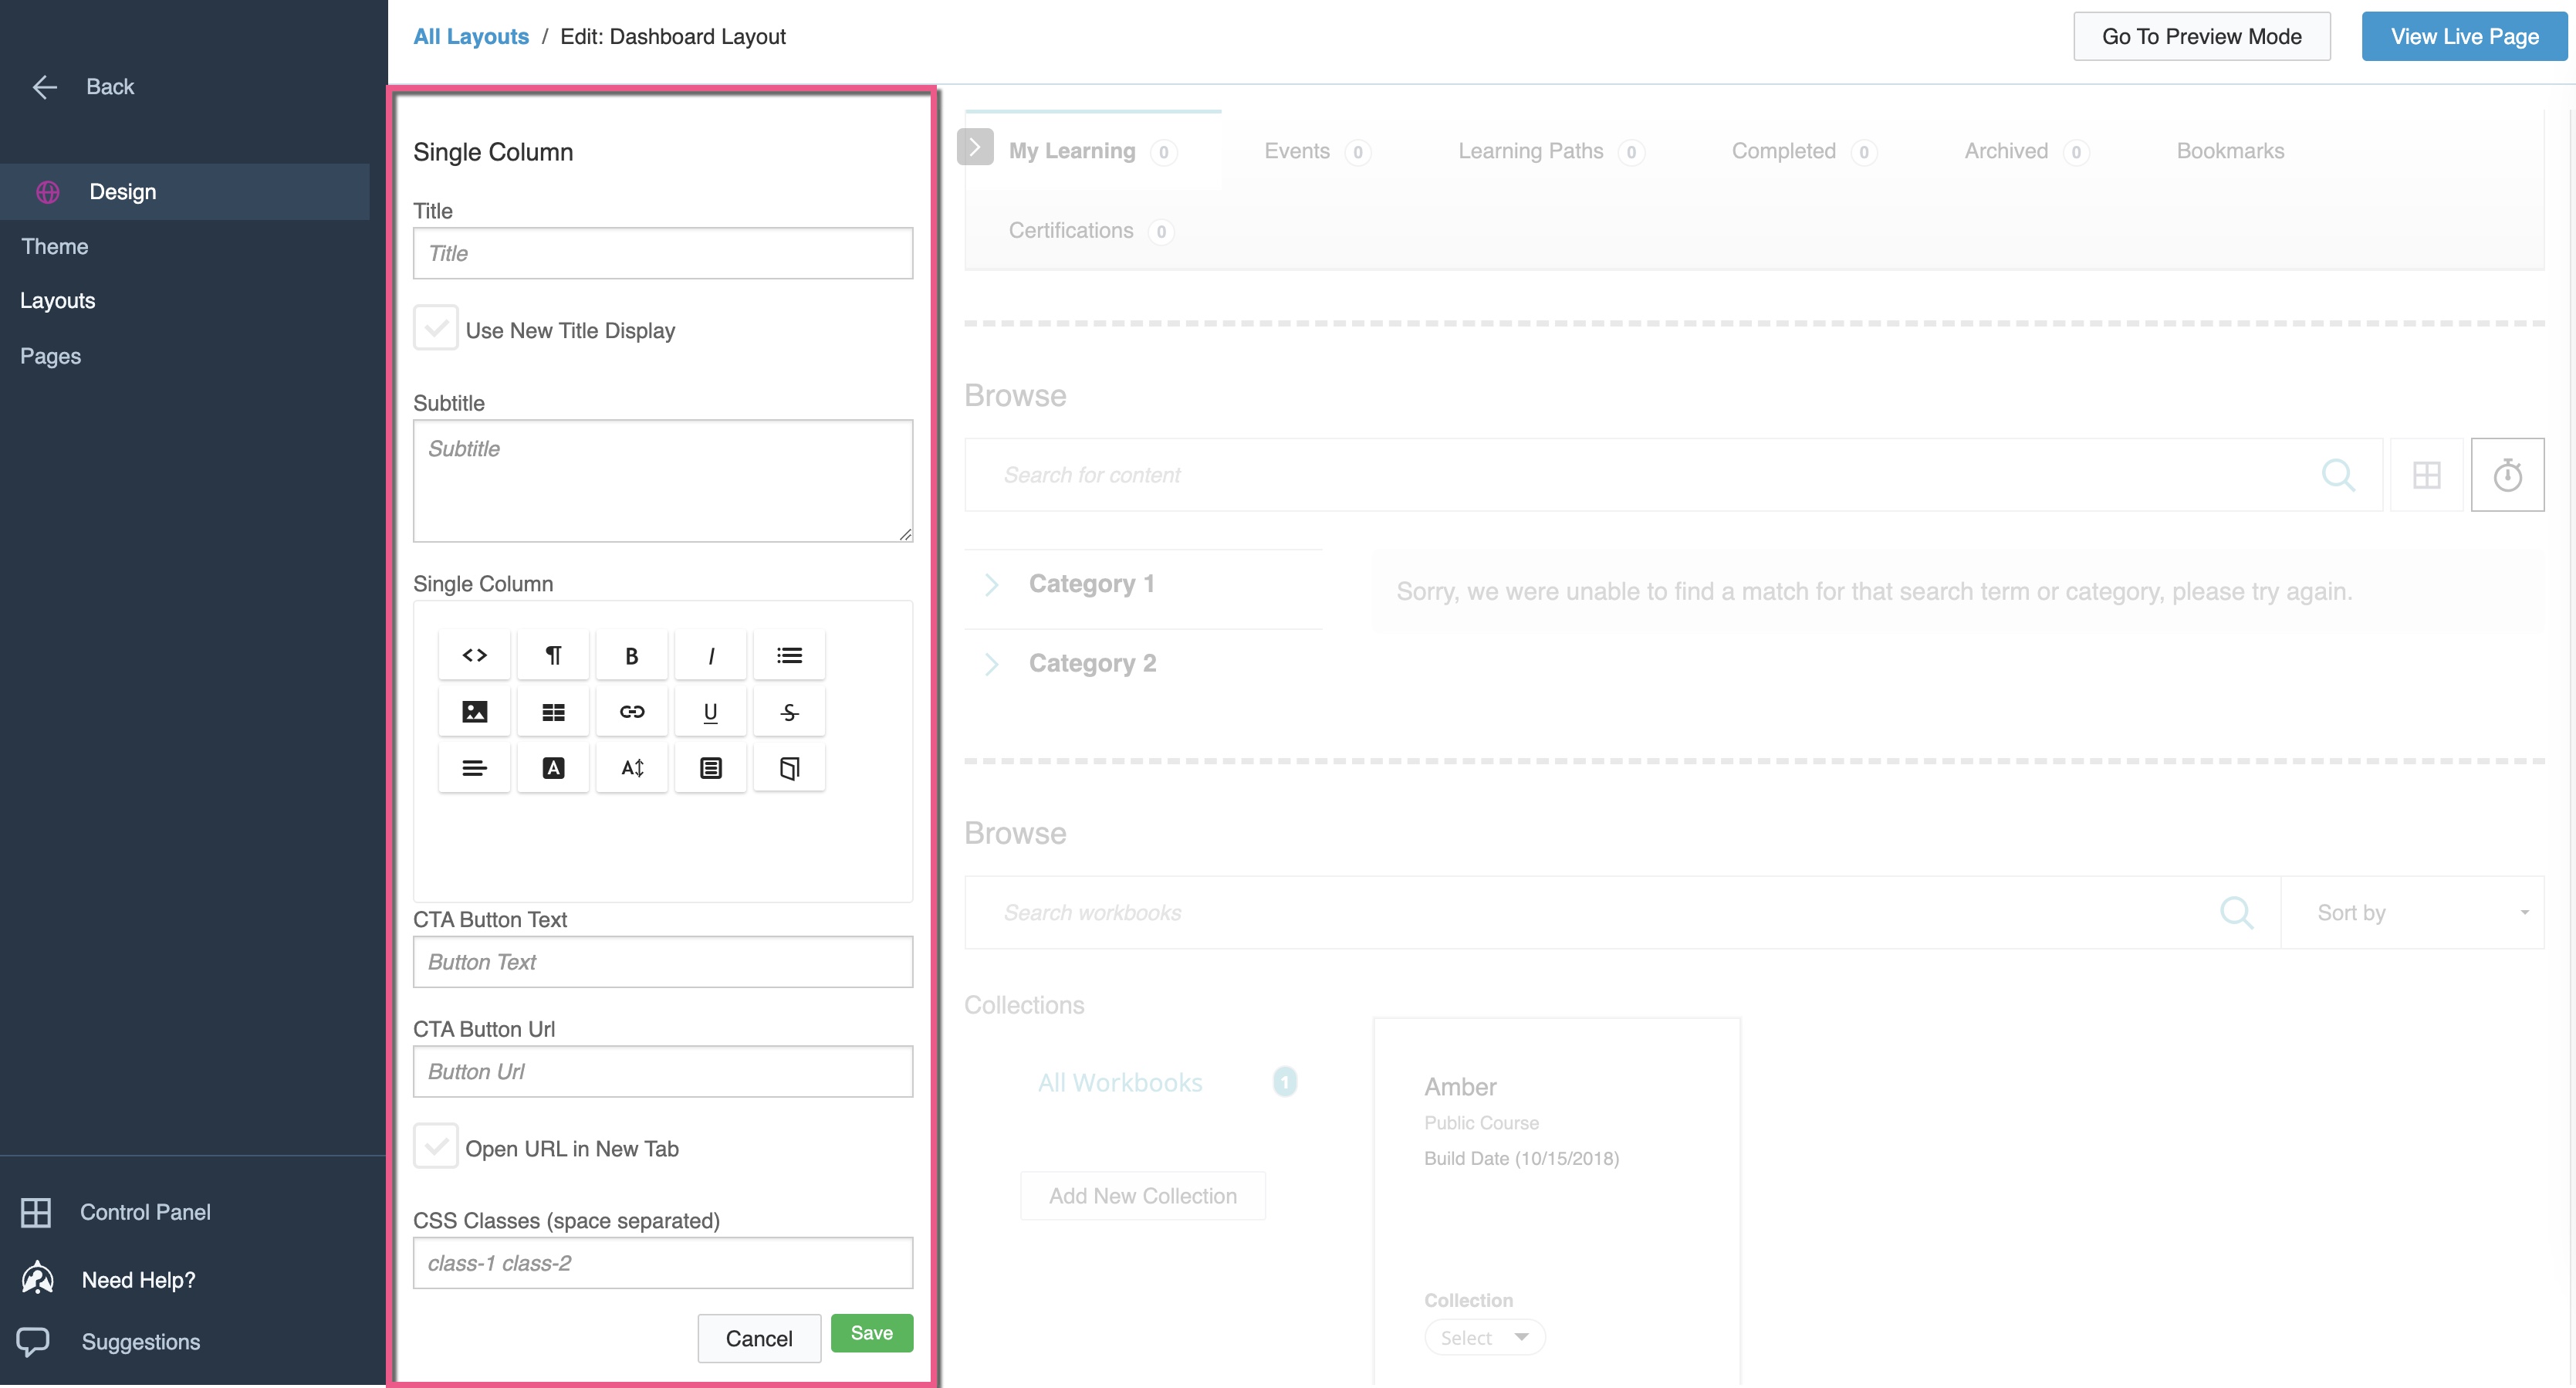Expand the dashboard tabs arrow toggle
2576x1388 pixels.
[975, 146]
